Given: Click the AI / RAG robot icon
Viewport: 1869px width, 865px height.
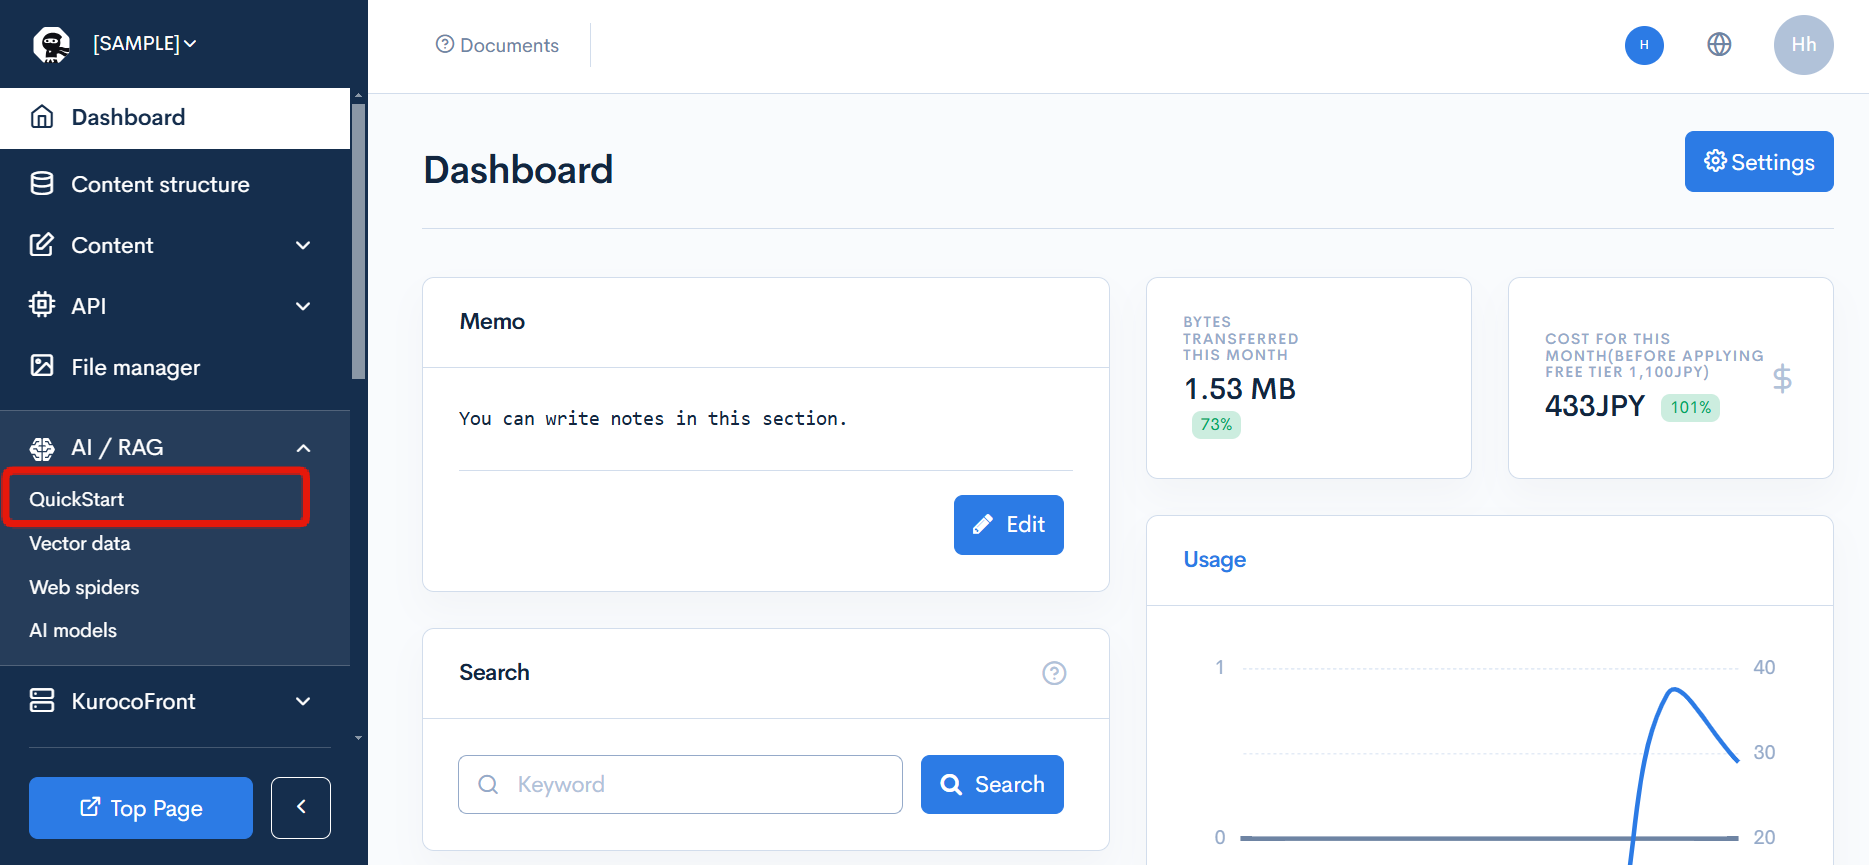Looking at the screenshot, I should tap(41, 447).
